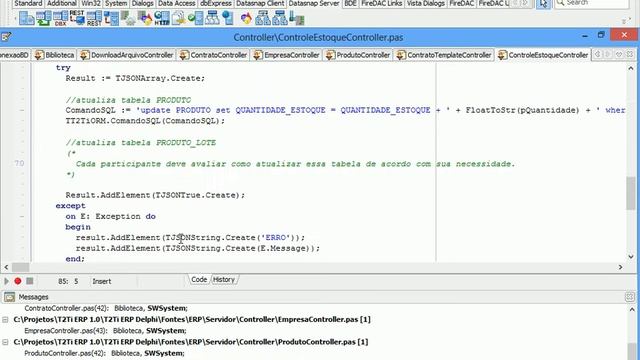Switch to the Biblioteca editor tab
Screen dimensions: 640x360
[x=55, y=55]
